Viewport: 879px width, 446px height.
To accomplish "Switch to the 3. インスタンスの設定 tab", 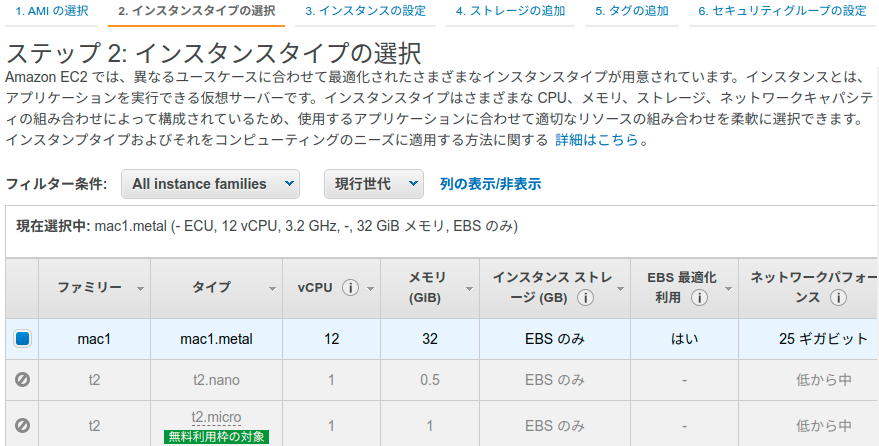I will (366, 11).
